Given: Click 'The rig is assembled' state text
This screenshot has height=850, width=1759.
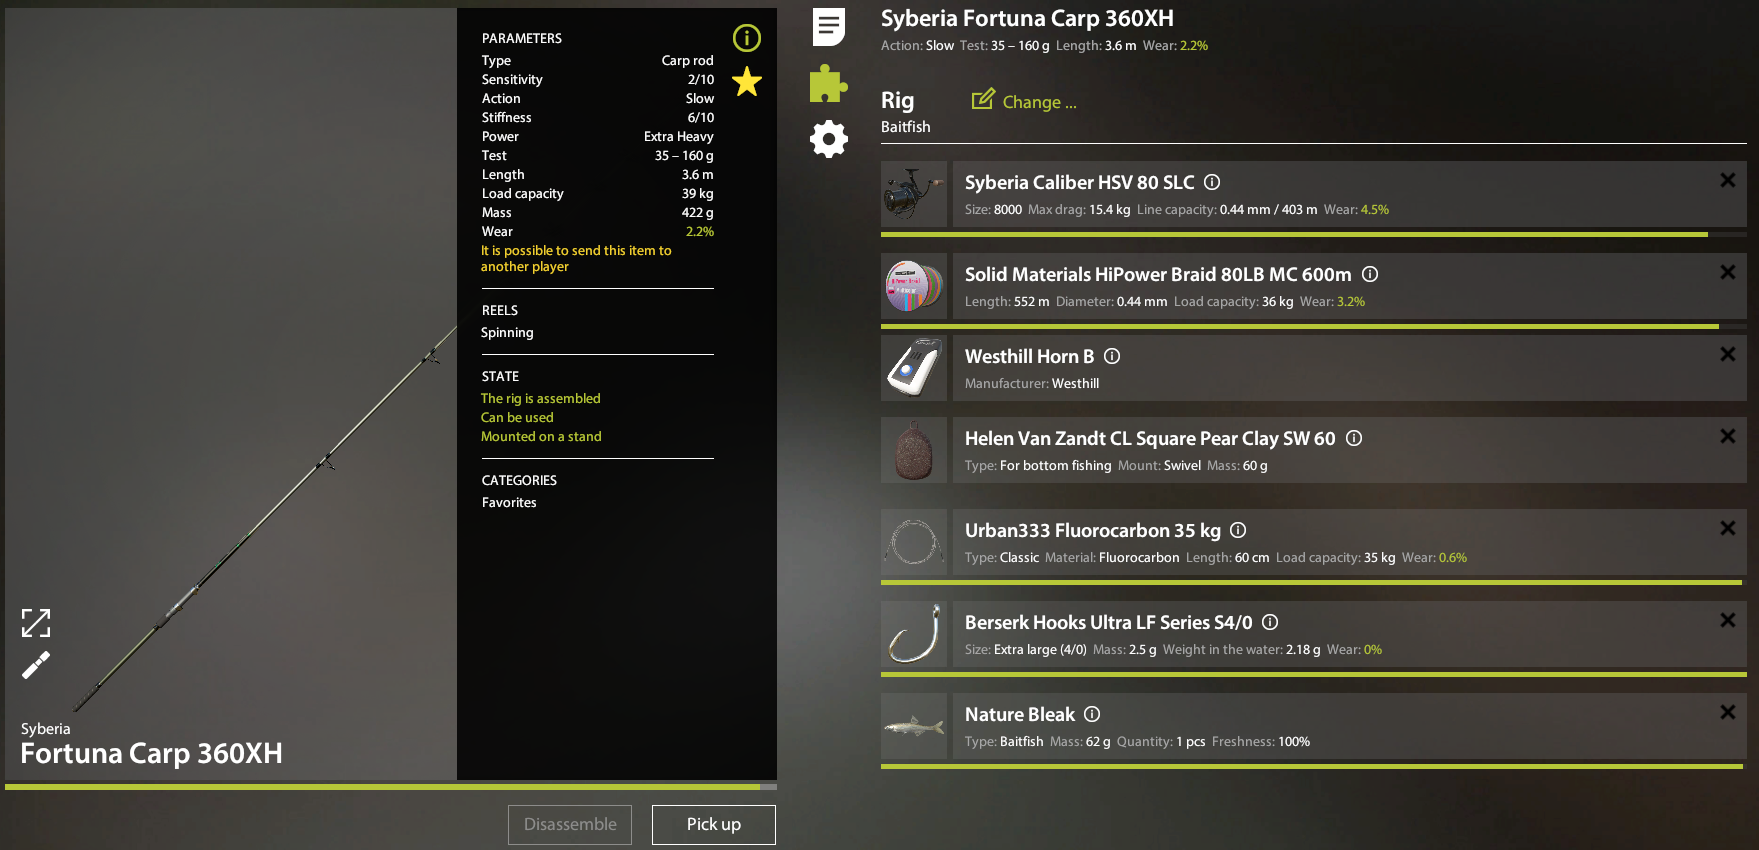Looking at the screenshot, I should tap(540, 398).
